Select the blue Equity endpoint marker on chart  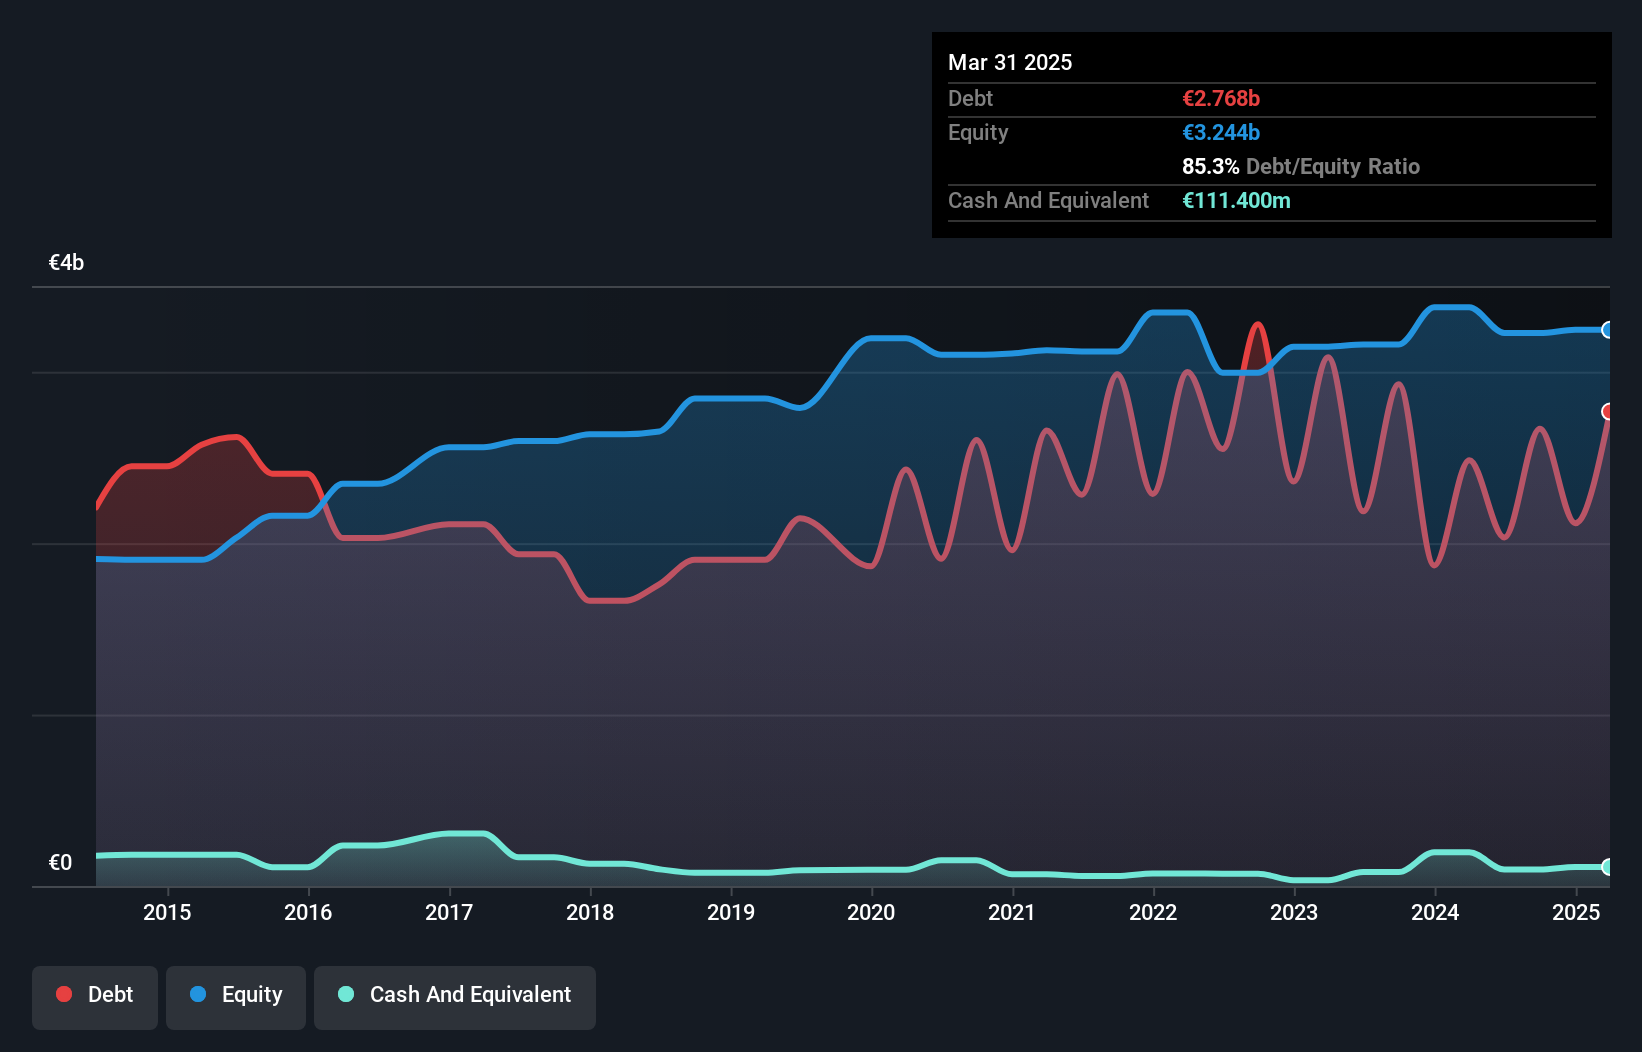tap(1608, 330)
